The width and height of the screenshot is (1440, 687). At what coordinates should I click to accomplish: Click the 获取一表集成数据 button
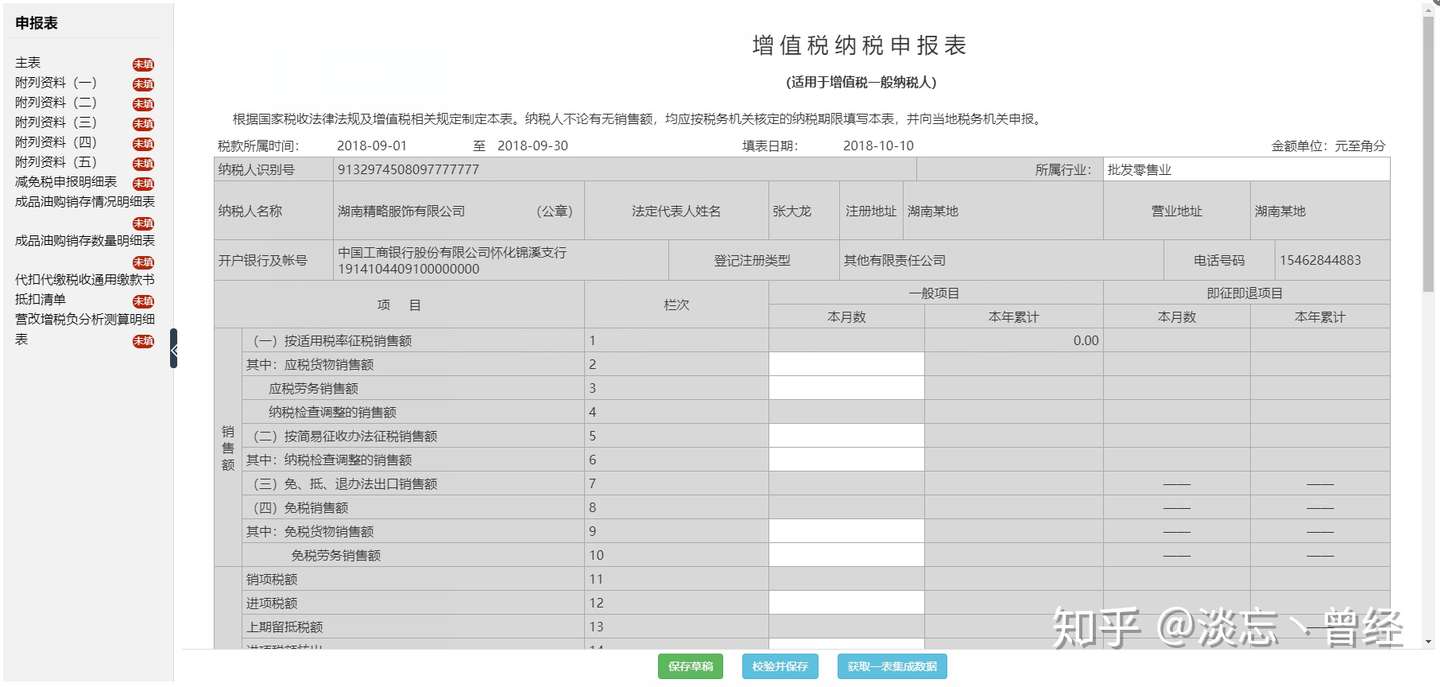point(891,666)
